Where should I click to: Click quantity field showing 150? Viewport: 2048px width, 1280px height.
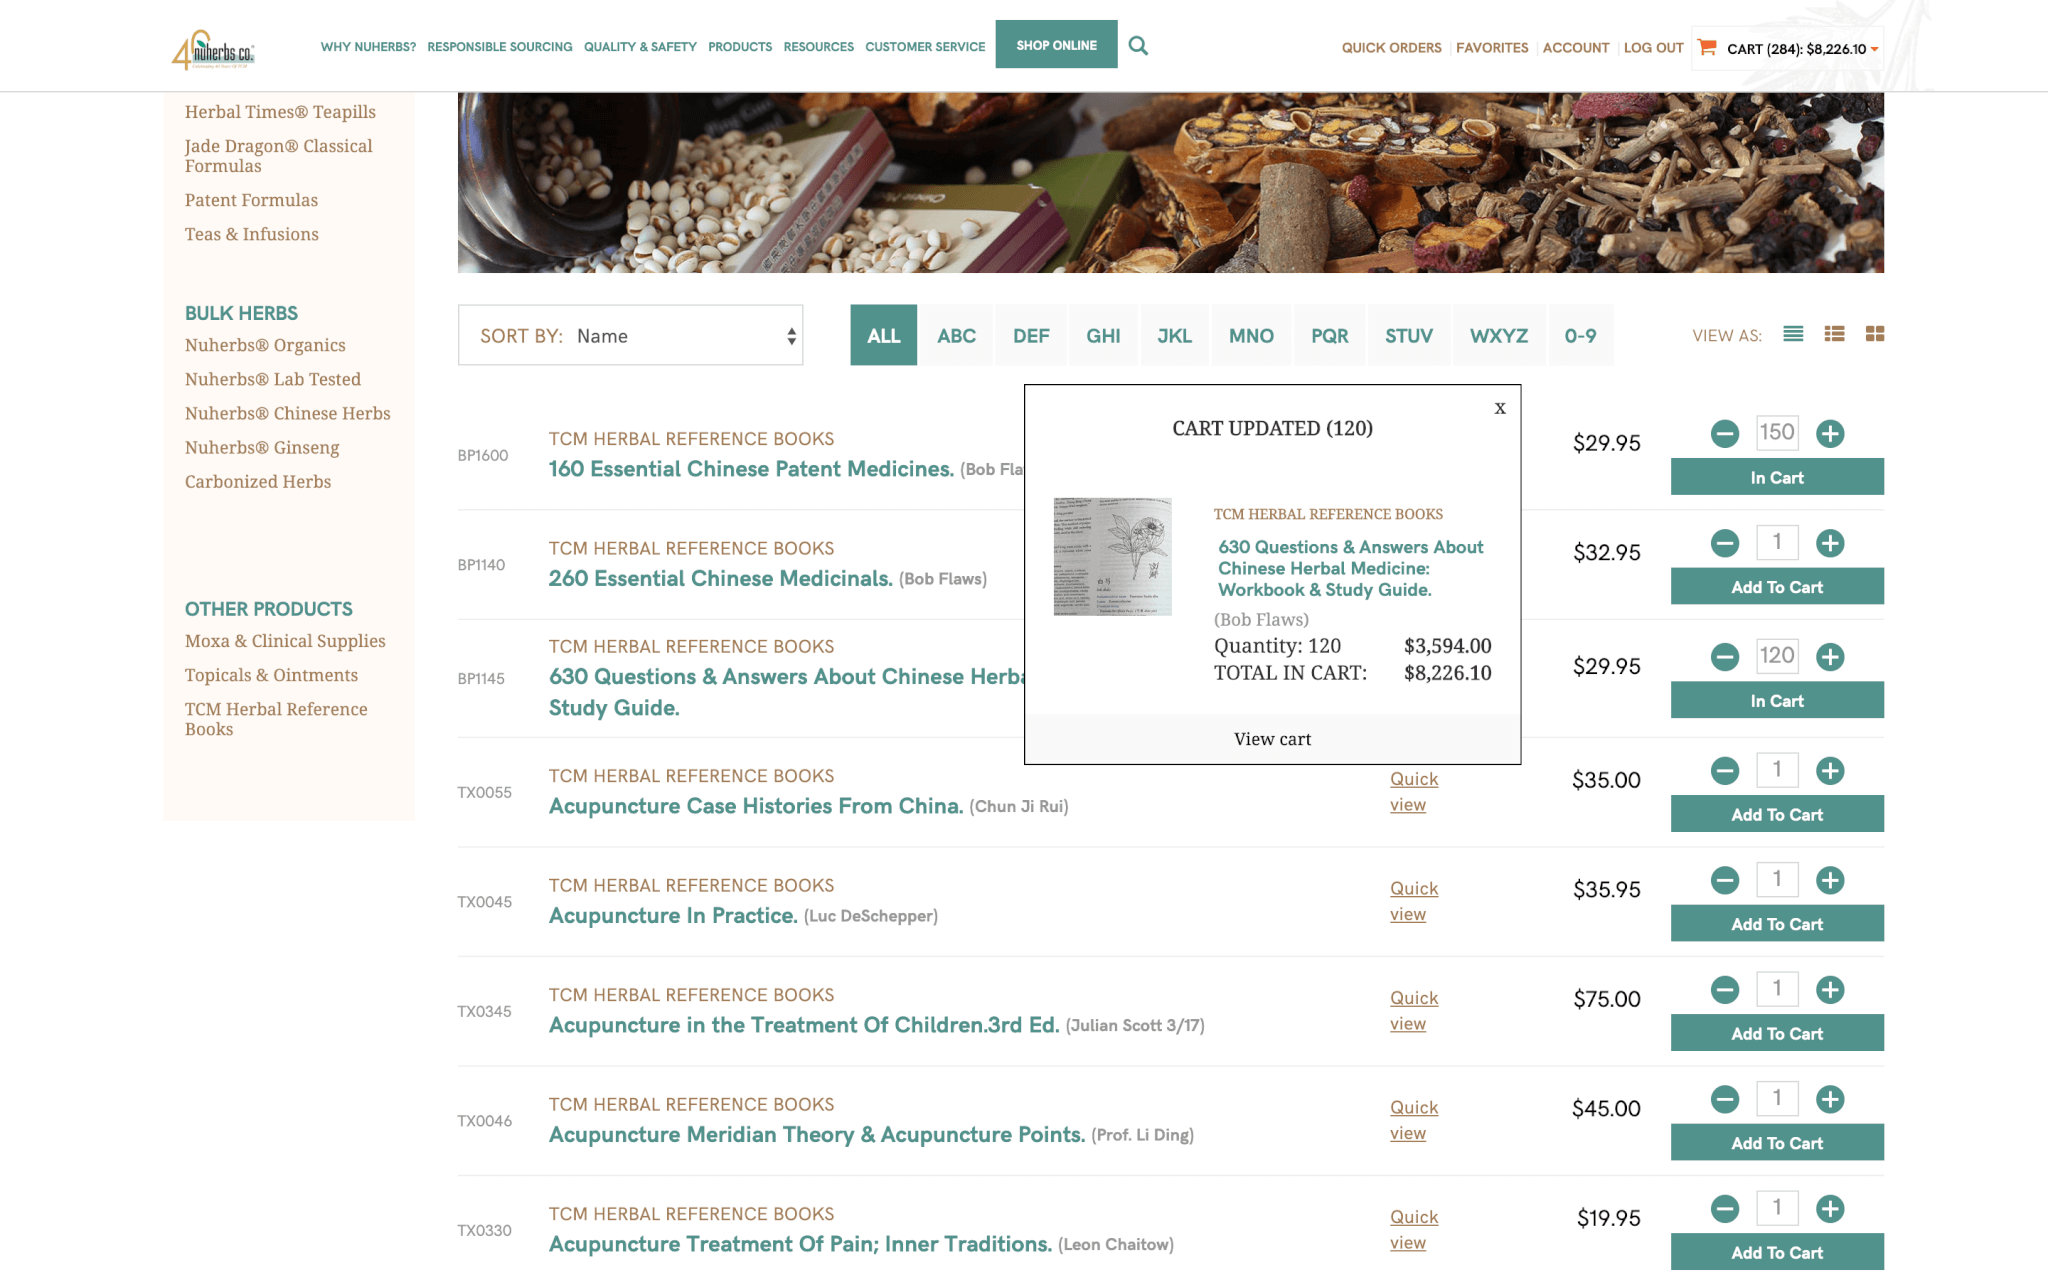[1777, 432]
